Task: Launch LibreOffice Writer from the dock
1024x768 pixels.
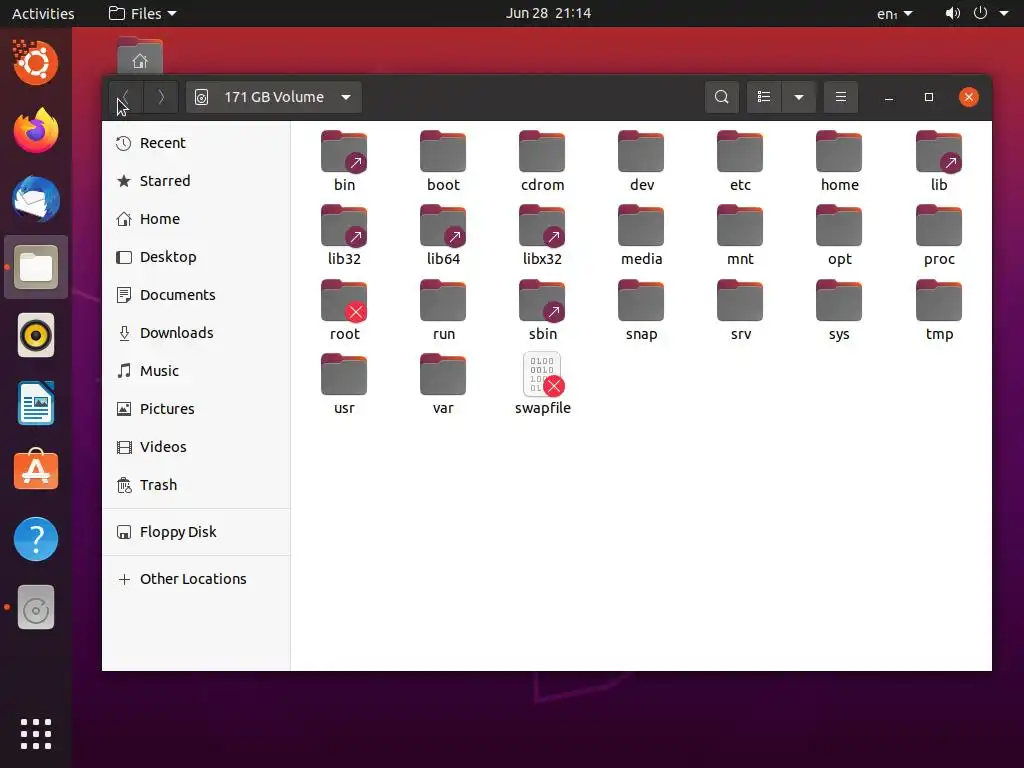Action: [36, 403]
